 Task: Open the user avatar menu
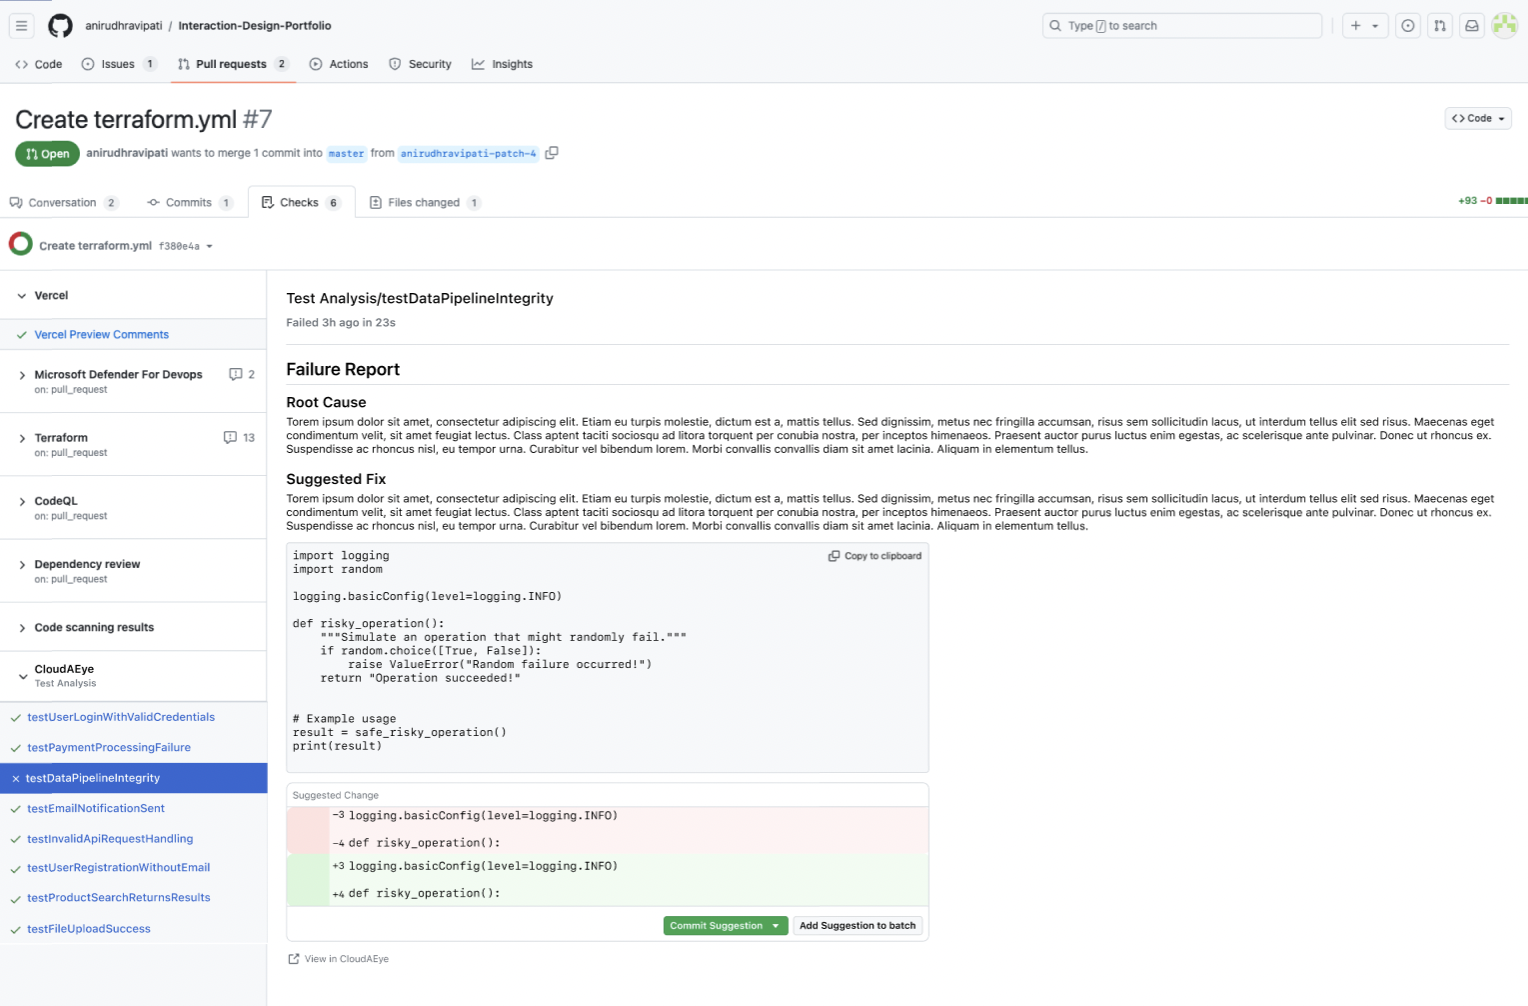click(1505, 26)
